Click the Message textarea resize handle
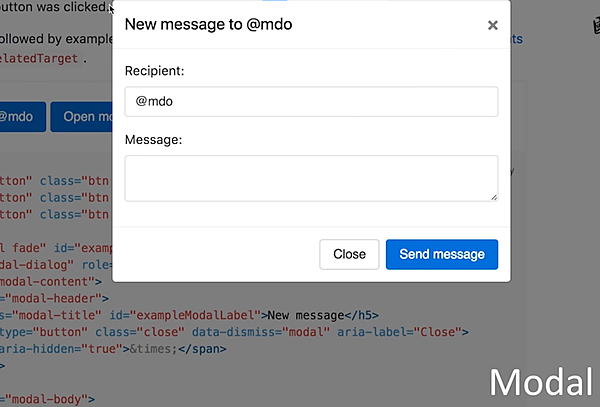The height and width of the screenshot is (407, 600). 493,197
